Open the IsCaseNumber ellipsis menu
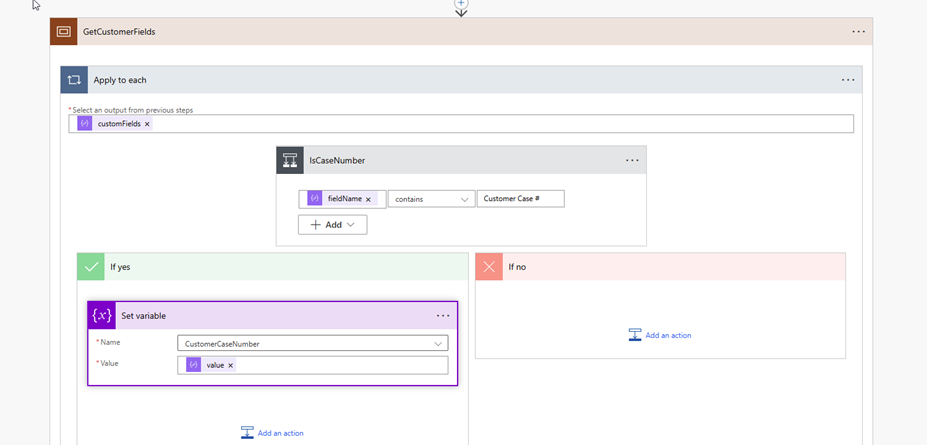The image size is (927, 445). 632,160
